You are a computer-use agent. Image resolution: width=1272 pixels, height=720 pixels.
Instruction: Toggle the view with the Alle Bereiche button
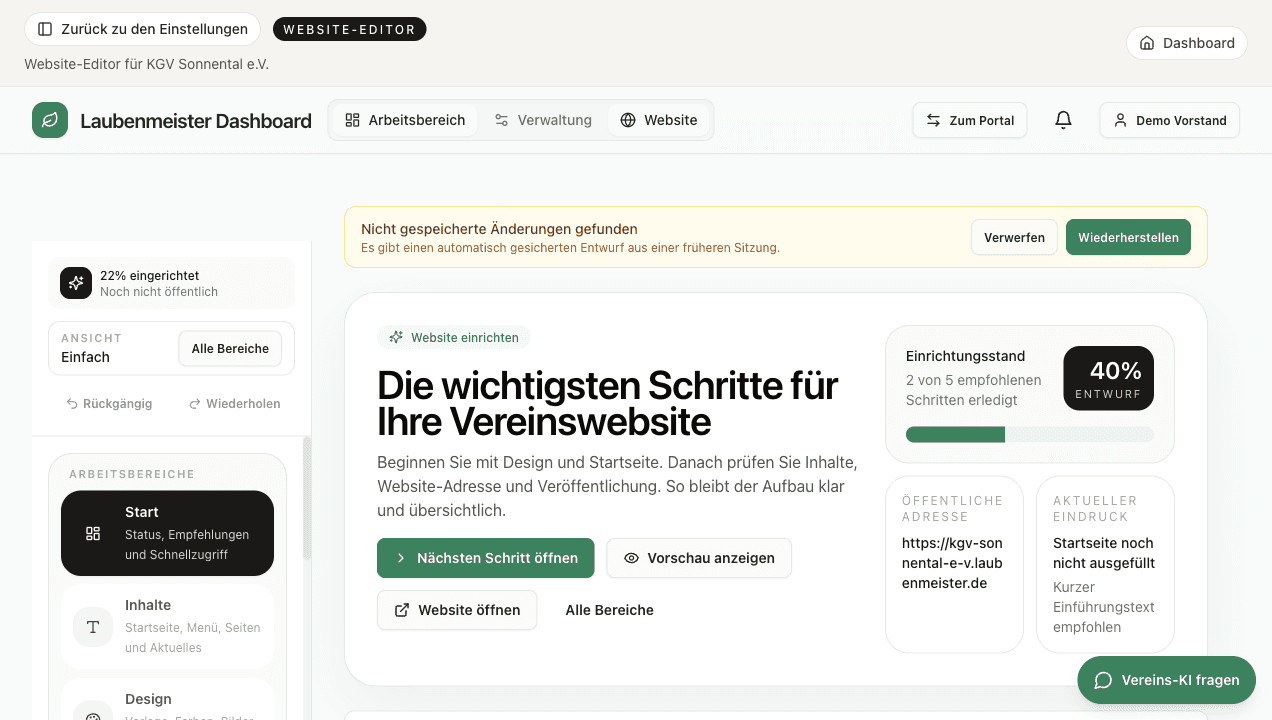pyautogui.click(x=230, y=349)
